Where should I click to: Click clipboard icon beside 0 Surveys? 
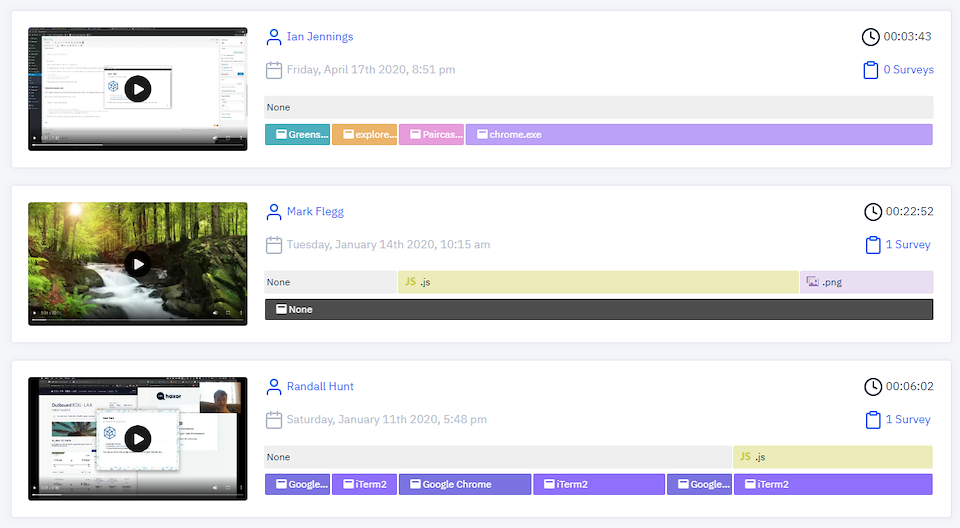[870, 70]
